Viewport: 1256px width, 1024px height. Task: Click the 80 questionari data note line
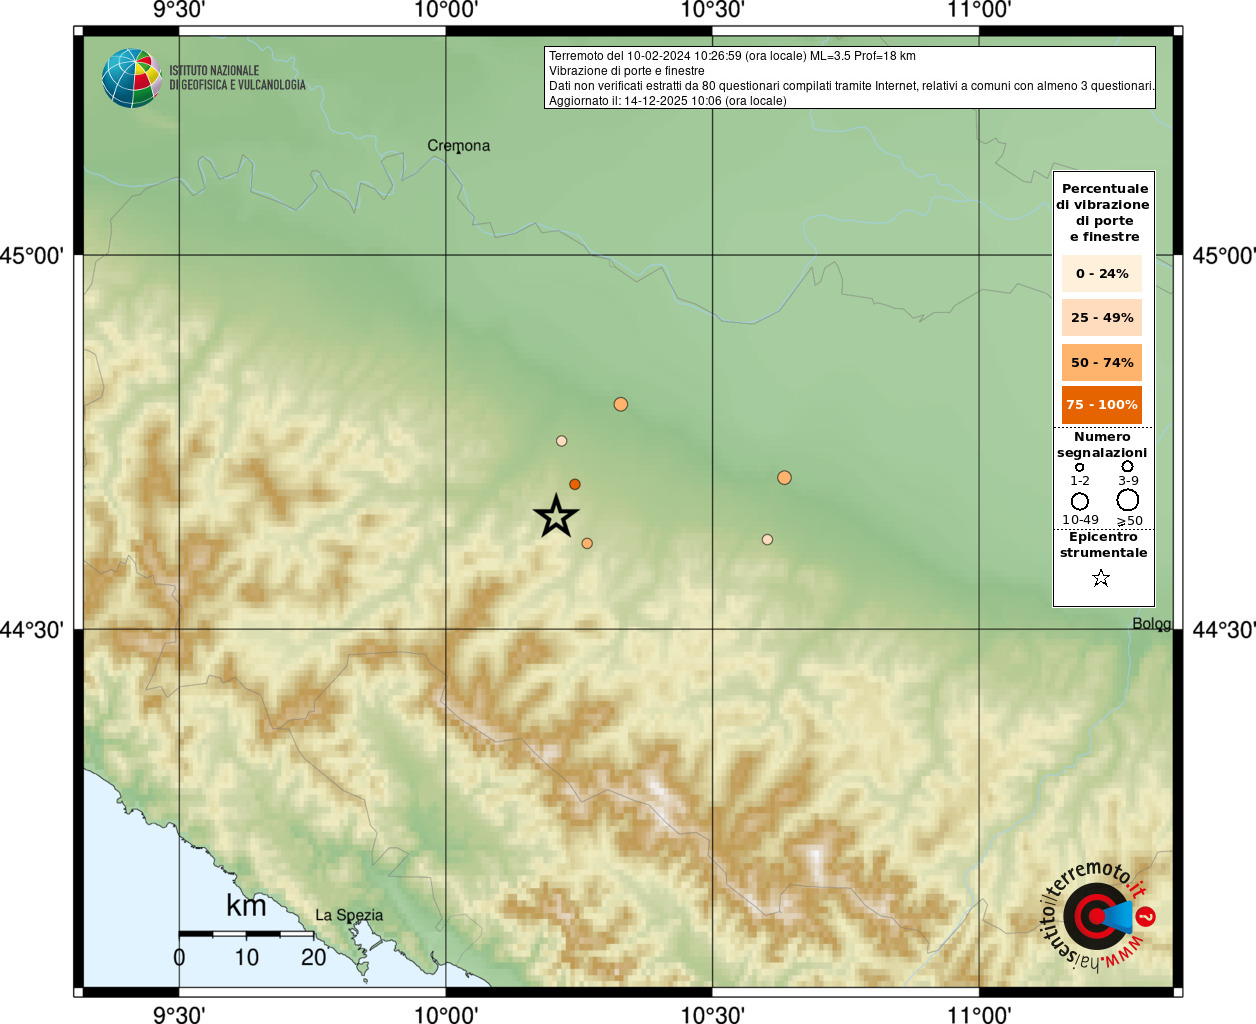point(852,86)
